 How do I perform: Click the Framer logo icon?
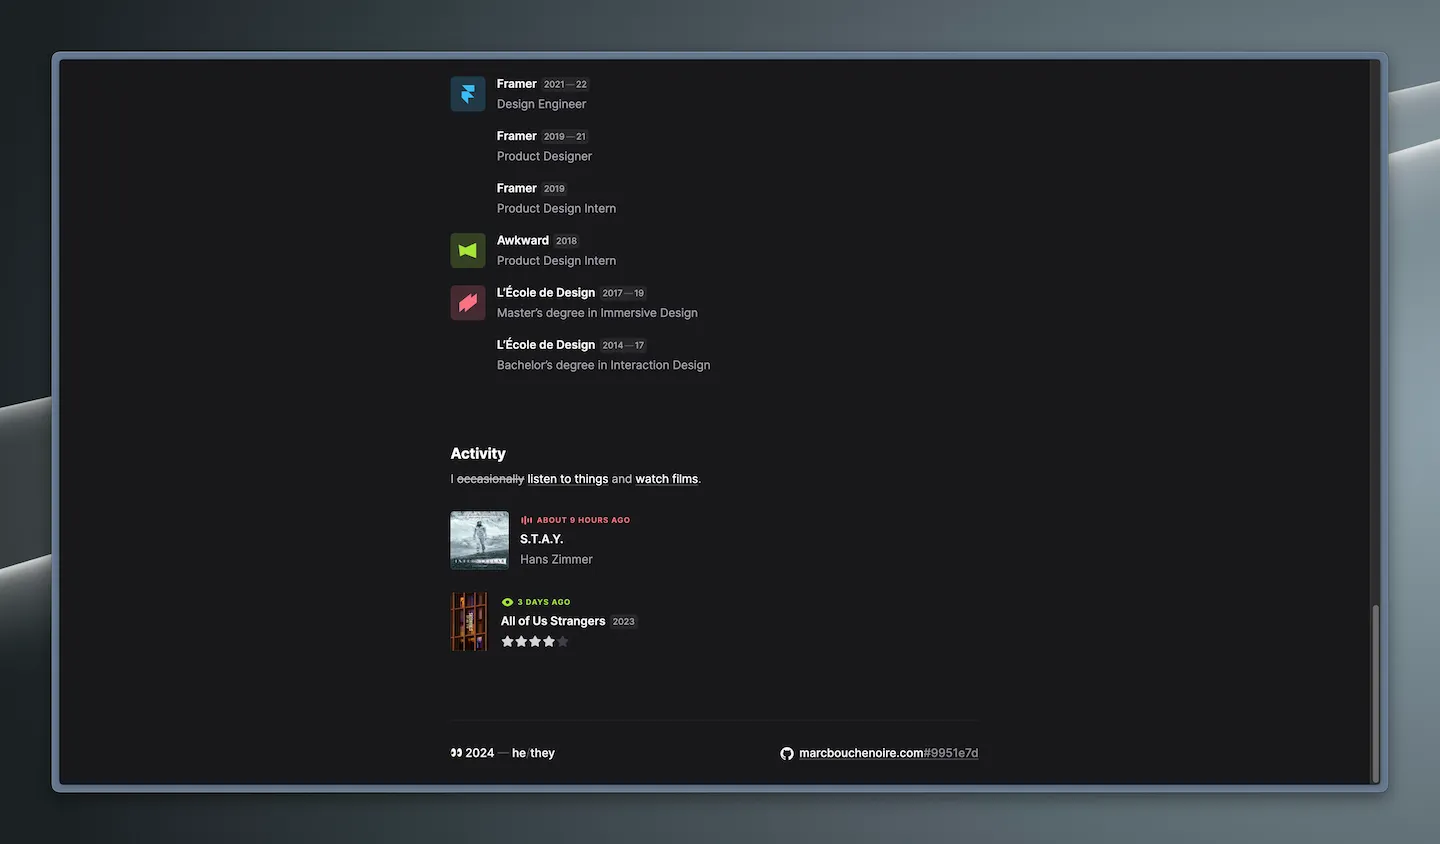[x=467, y=94]
